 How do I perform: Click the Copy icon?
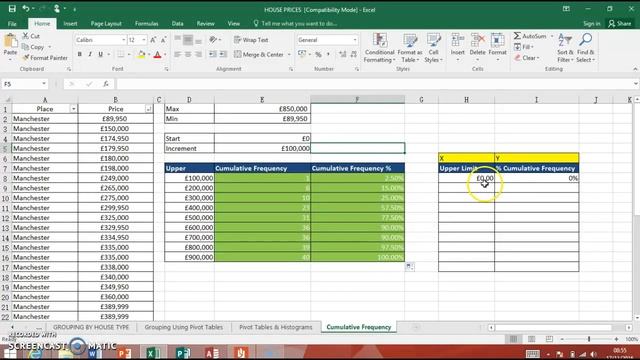25,47
